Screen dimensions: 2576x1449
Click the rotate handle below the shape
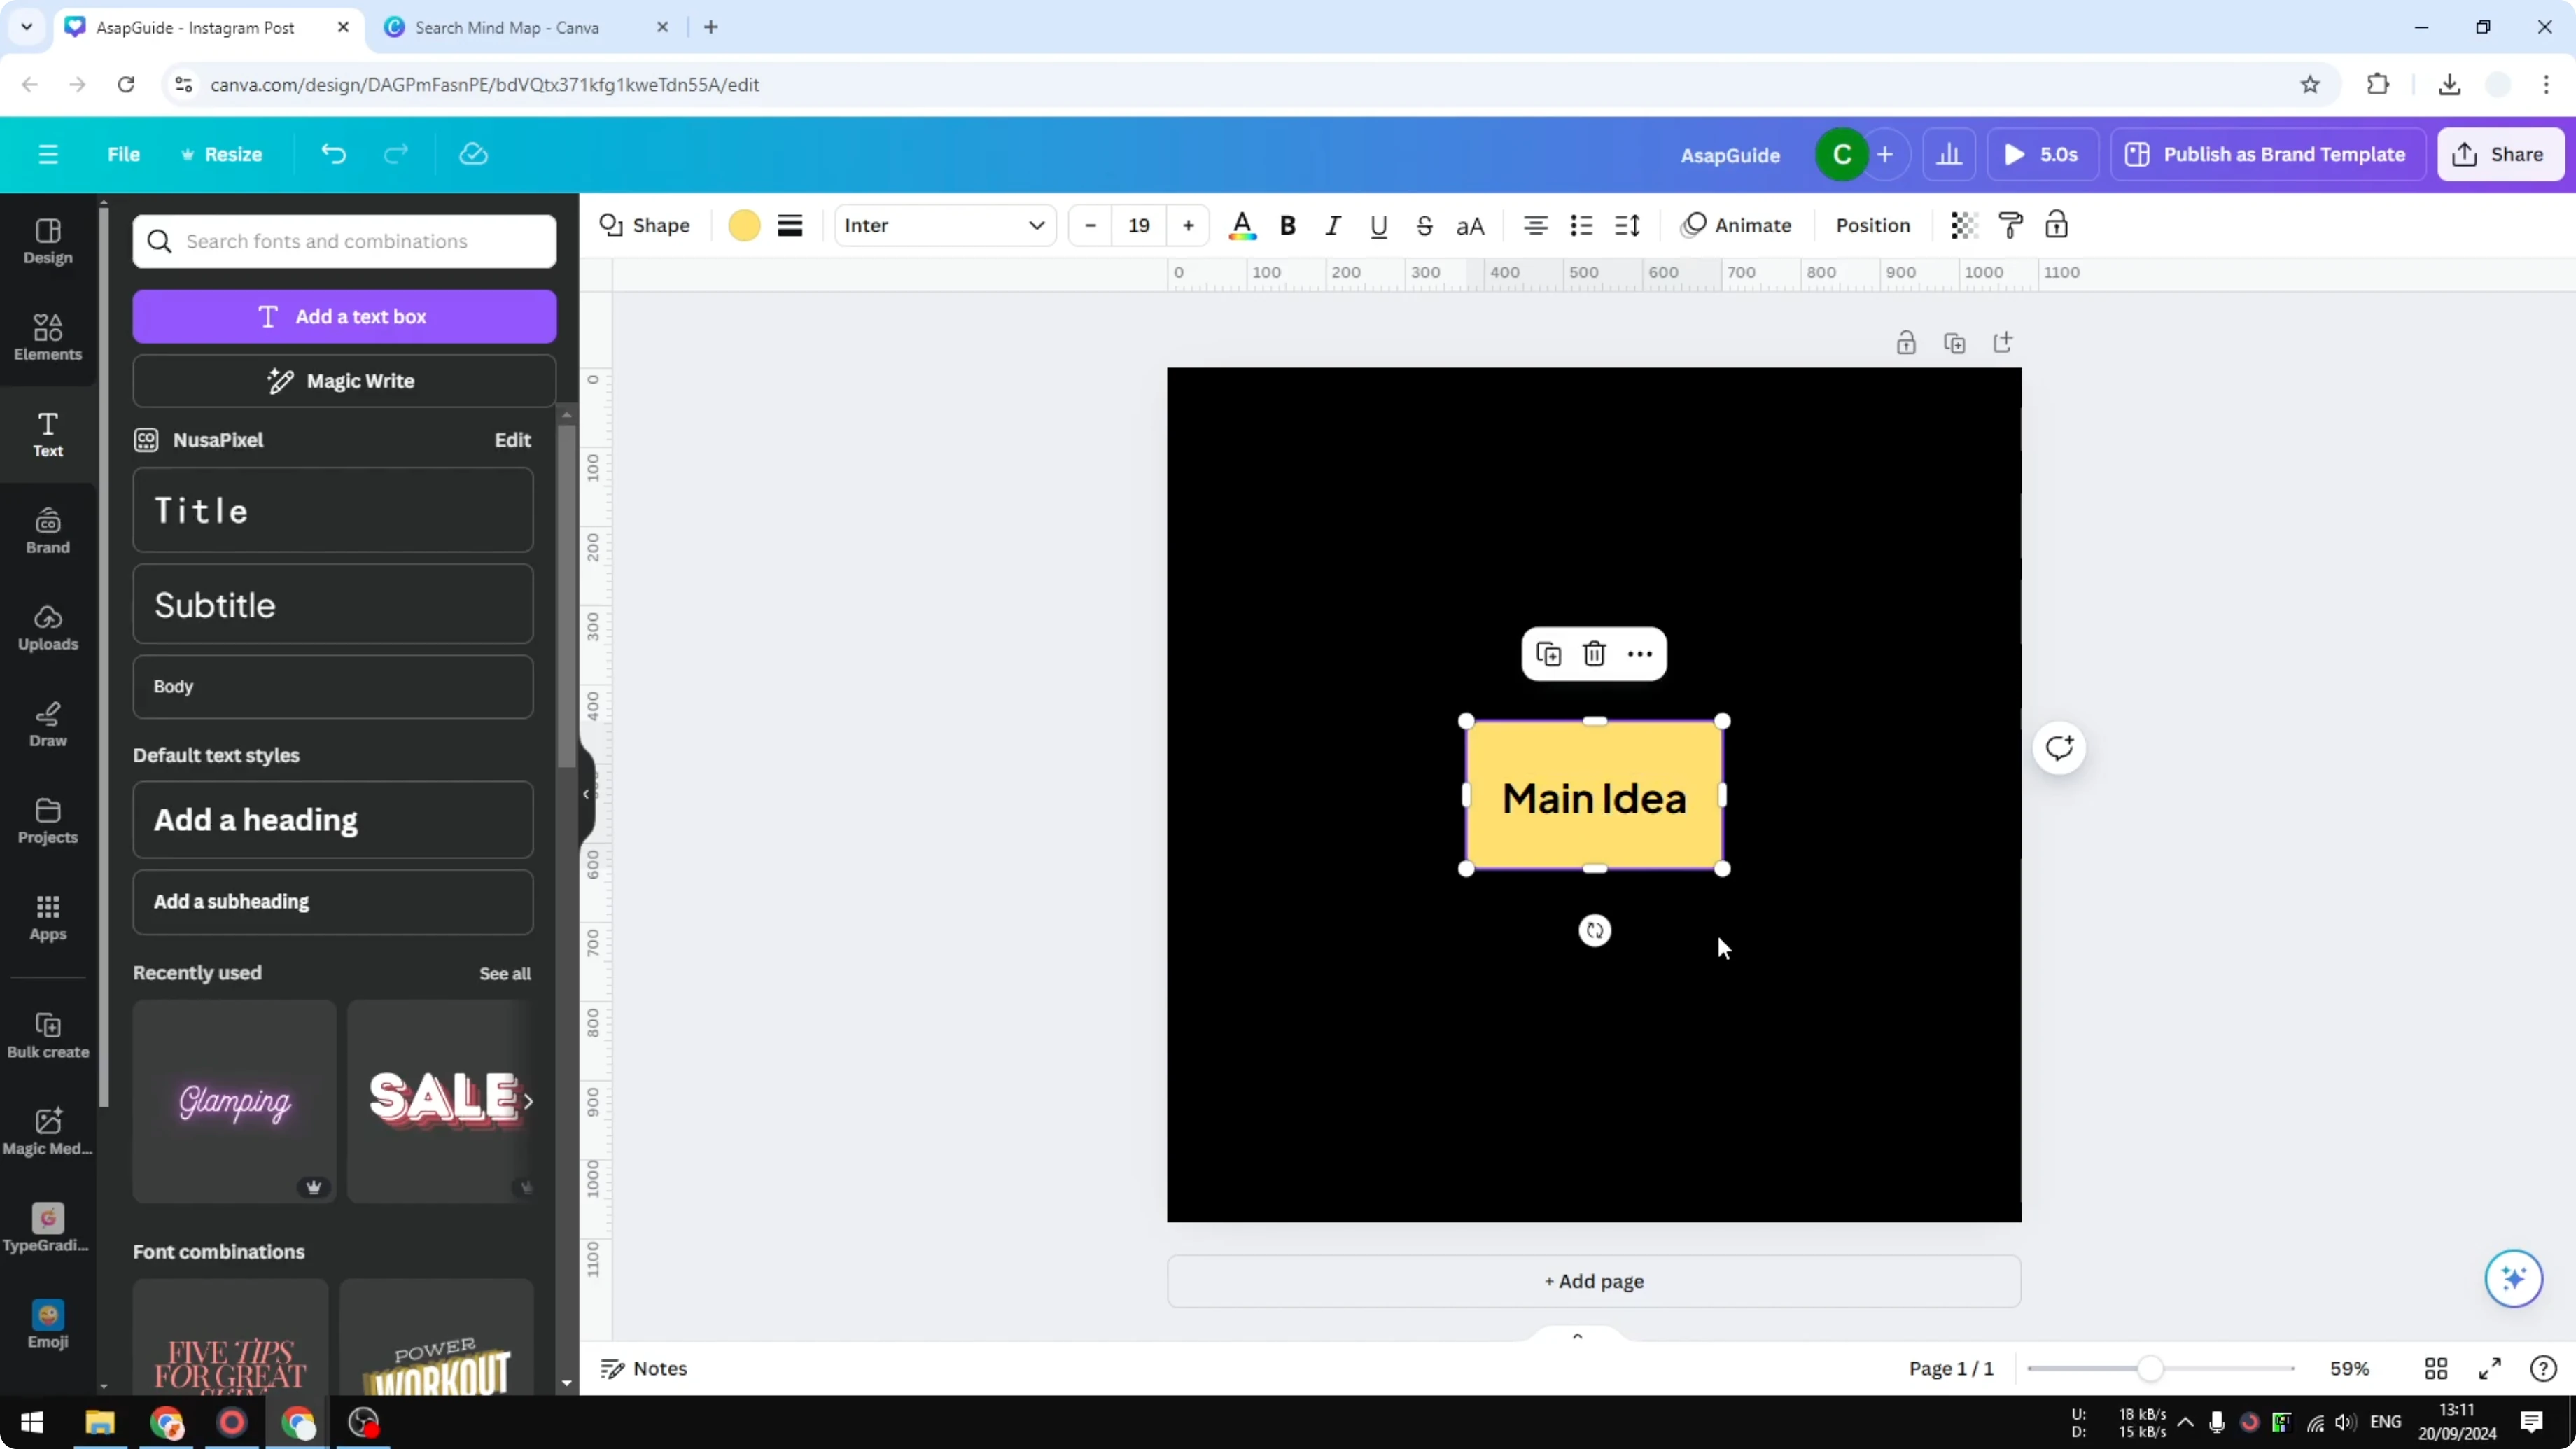pyautogui.click(x=1595, y=931)
